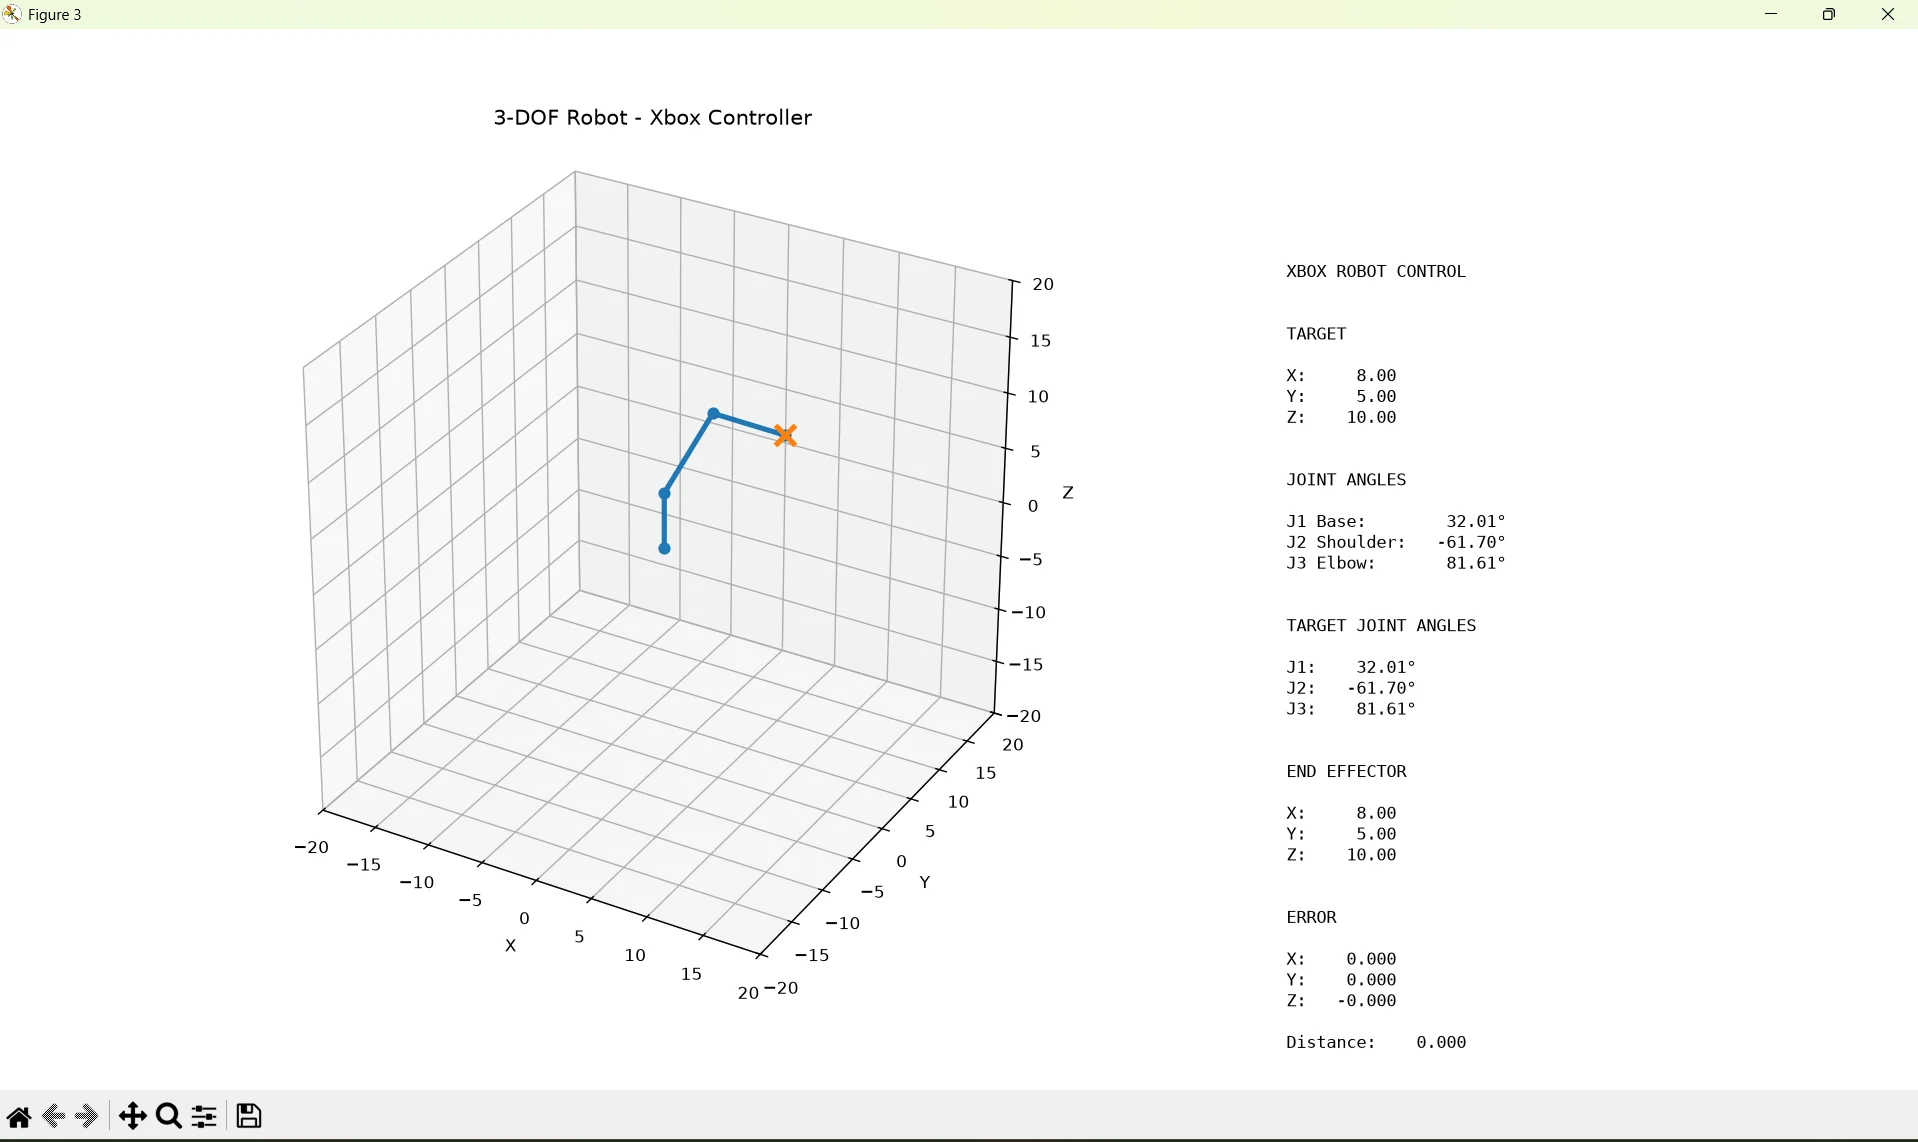Viewport: 1918px width, 1142px height.
Task: Click the 'TARGET' section heading
Action: [x=1317, y=334]
